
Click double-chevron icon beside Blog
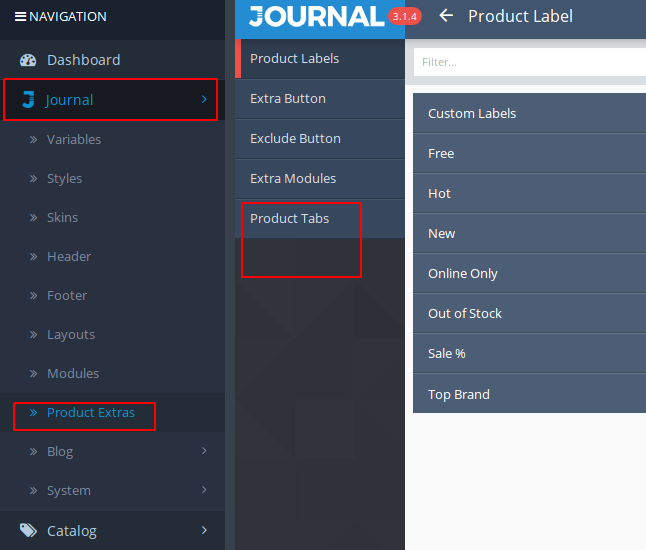(x=33, y=452)
